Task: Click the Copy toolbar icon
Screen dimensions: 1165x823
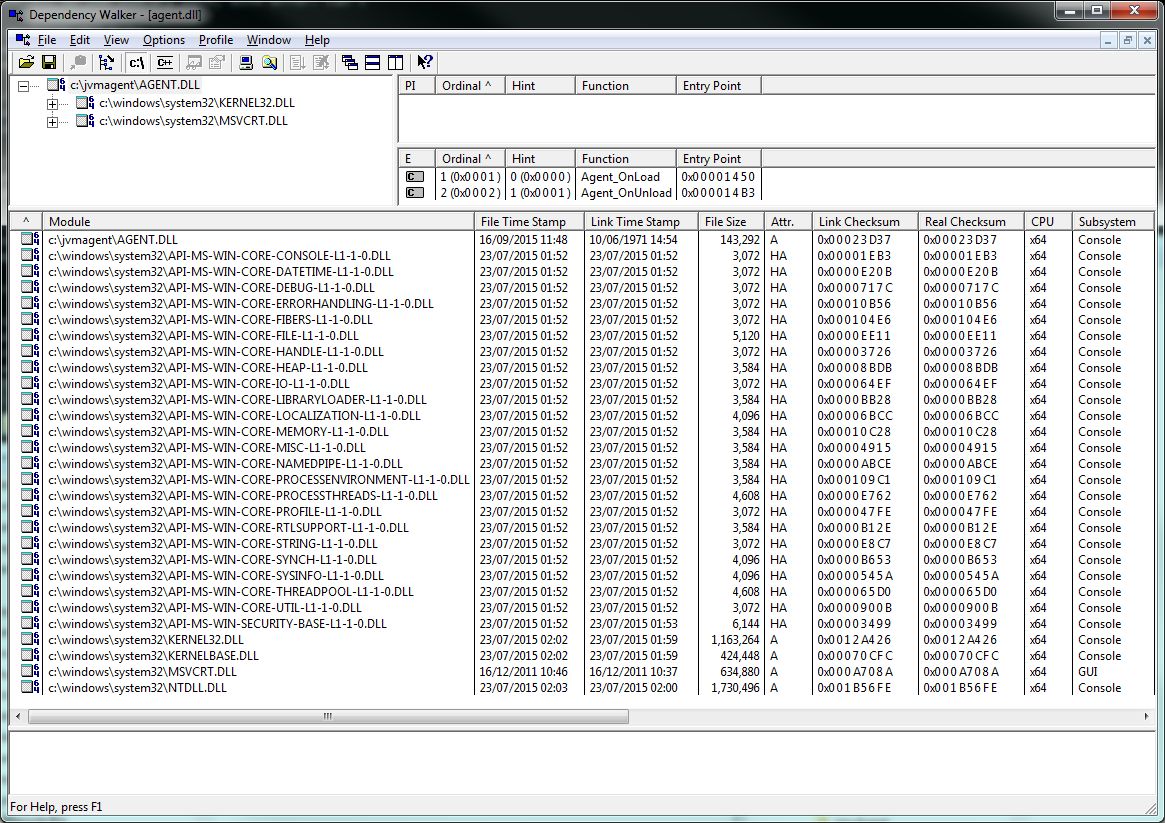Action: coord(78,62)
